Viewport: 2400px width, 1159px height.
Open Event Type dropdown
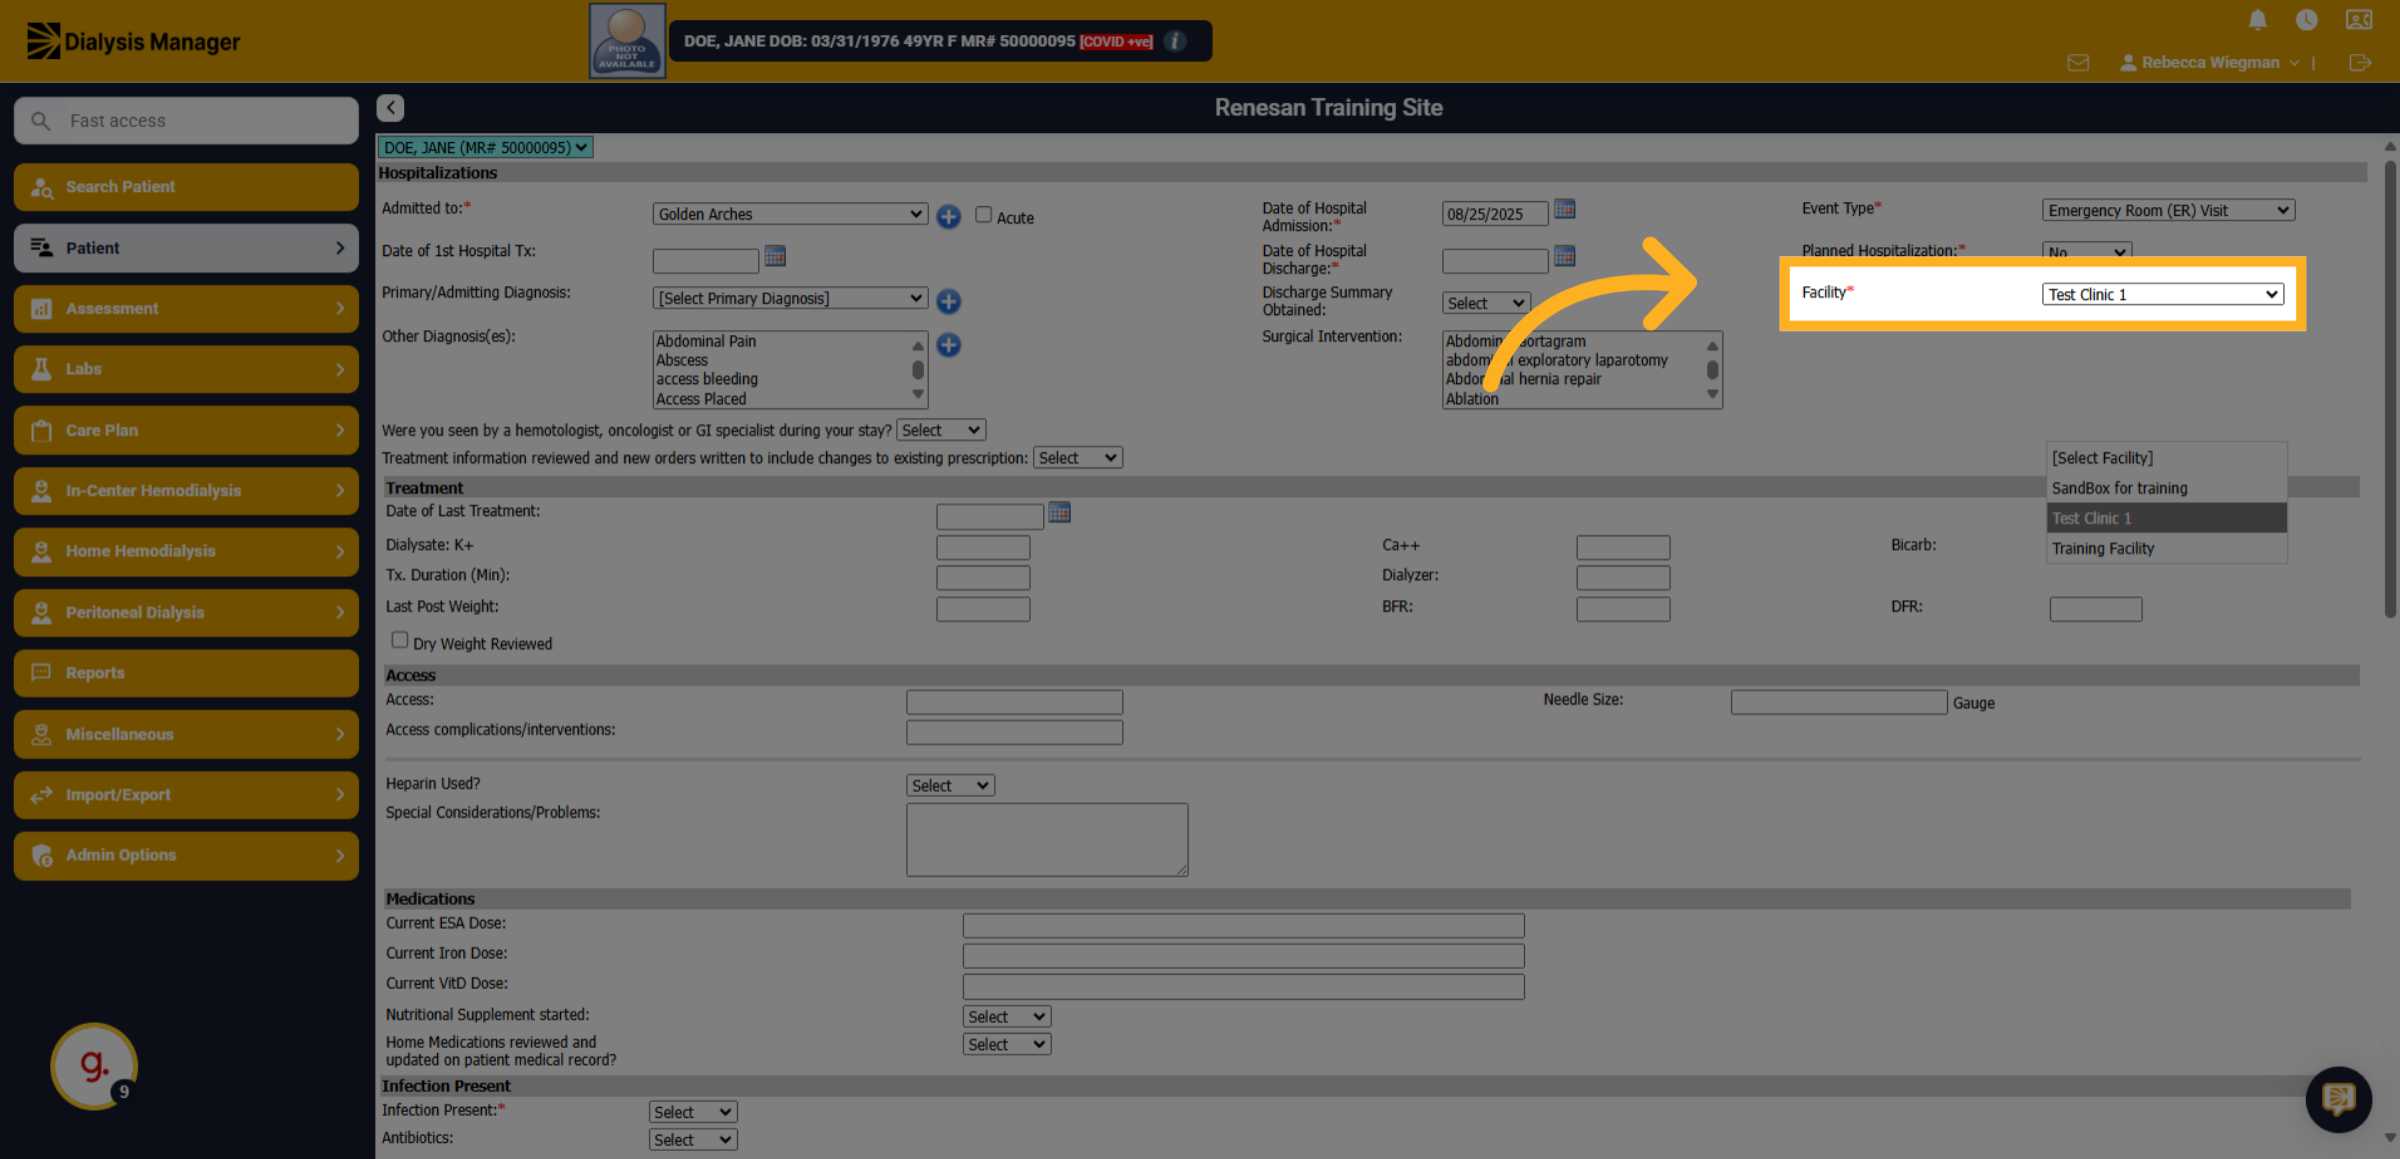pyautogui.click(x=2168, y=210)
